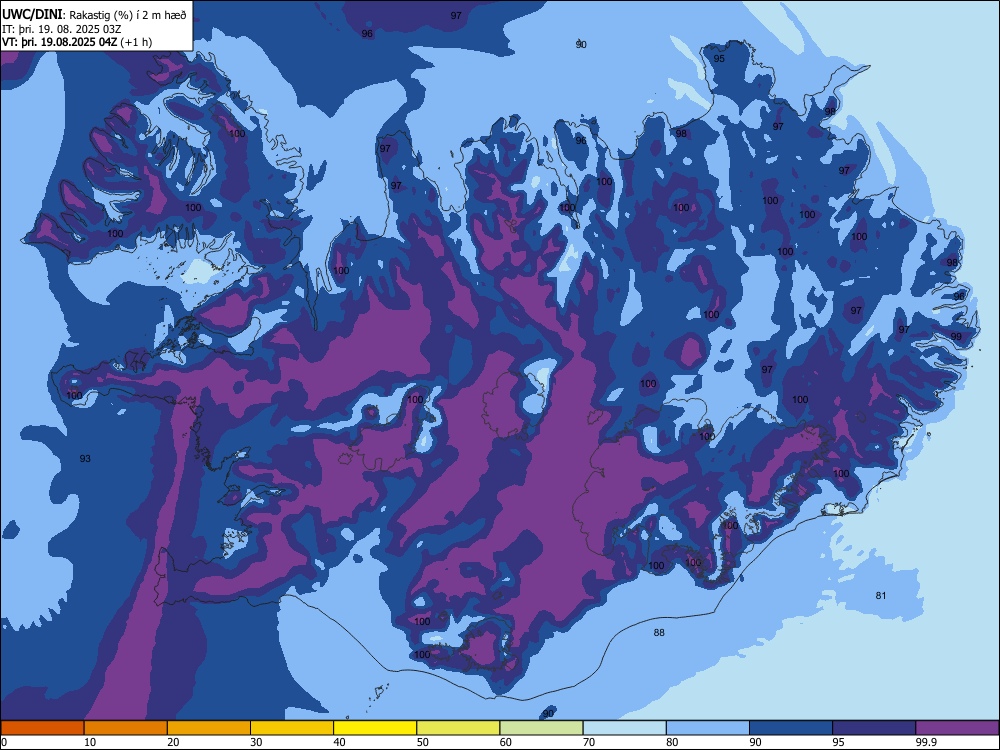The image size is (1000, 750).
Task: Select the 95–99.9 indigo legend swatch
Action: point(874,728)
